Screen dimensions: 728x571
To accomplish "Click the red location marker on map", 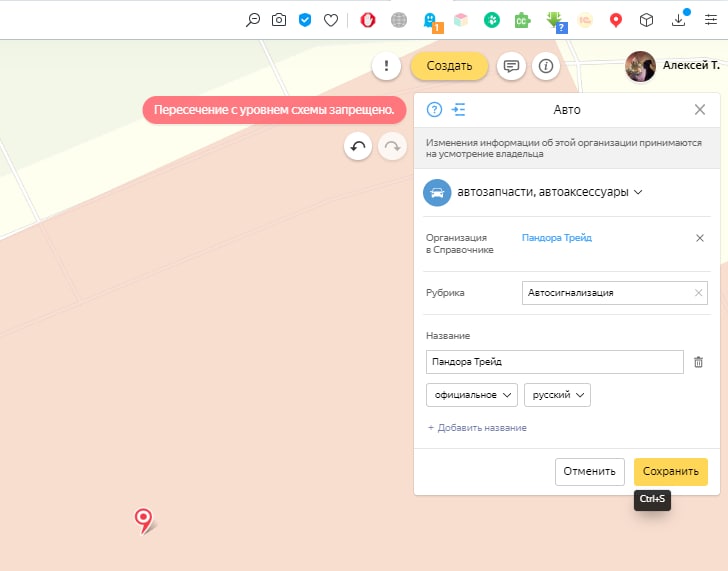I will 143,520.
